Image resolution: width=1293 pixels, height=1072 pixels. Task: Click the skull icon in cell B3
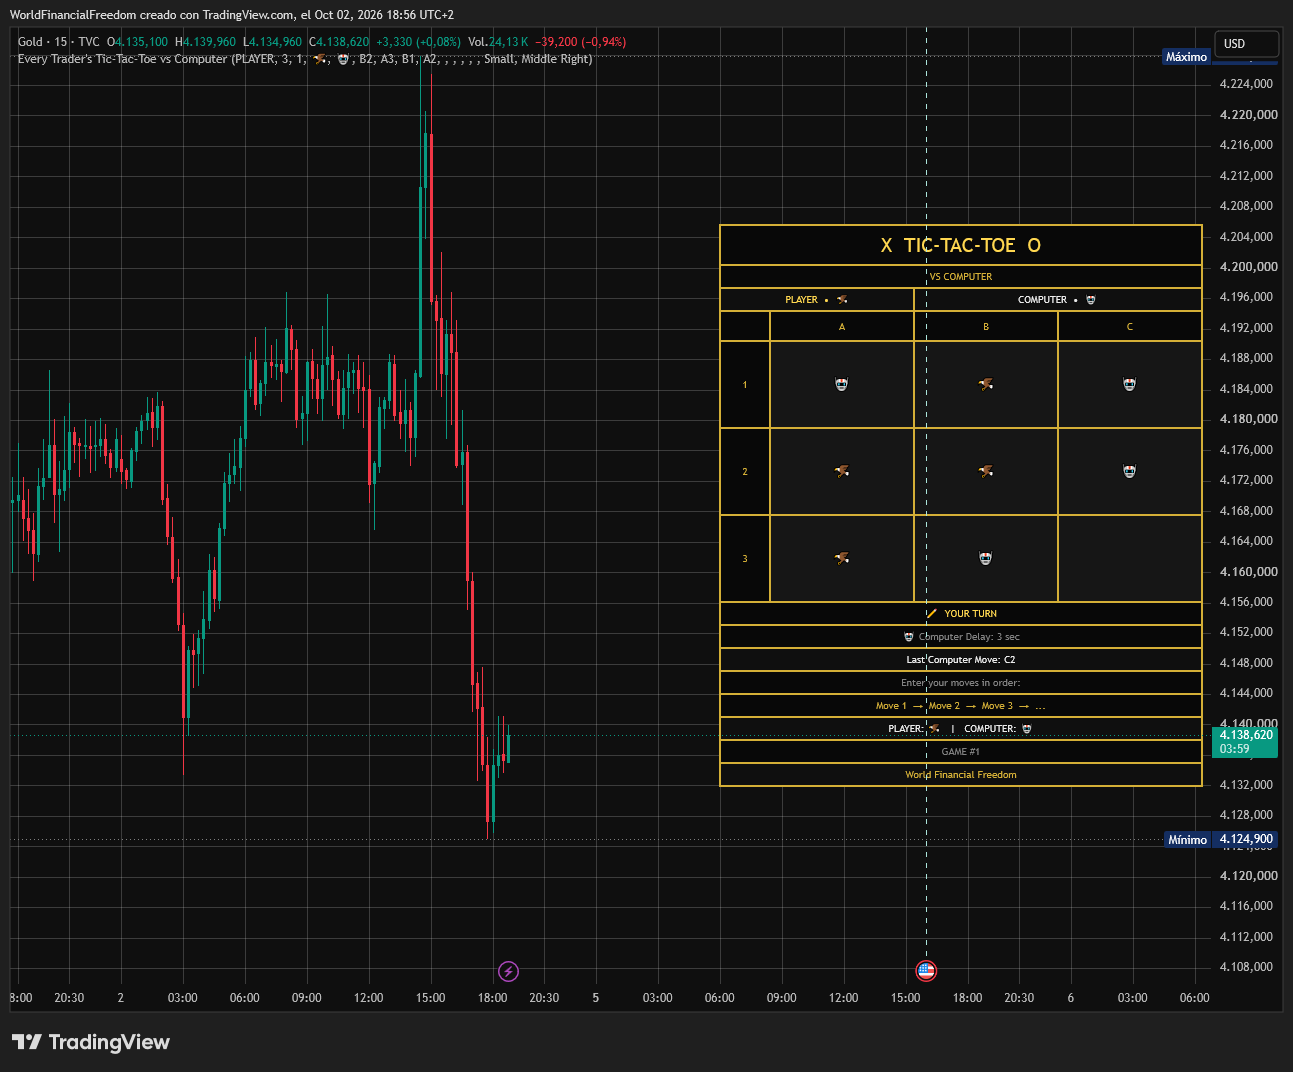pyautogui.click(x=985, y=558)
